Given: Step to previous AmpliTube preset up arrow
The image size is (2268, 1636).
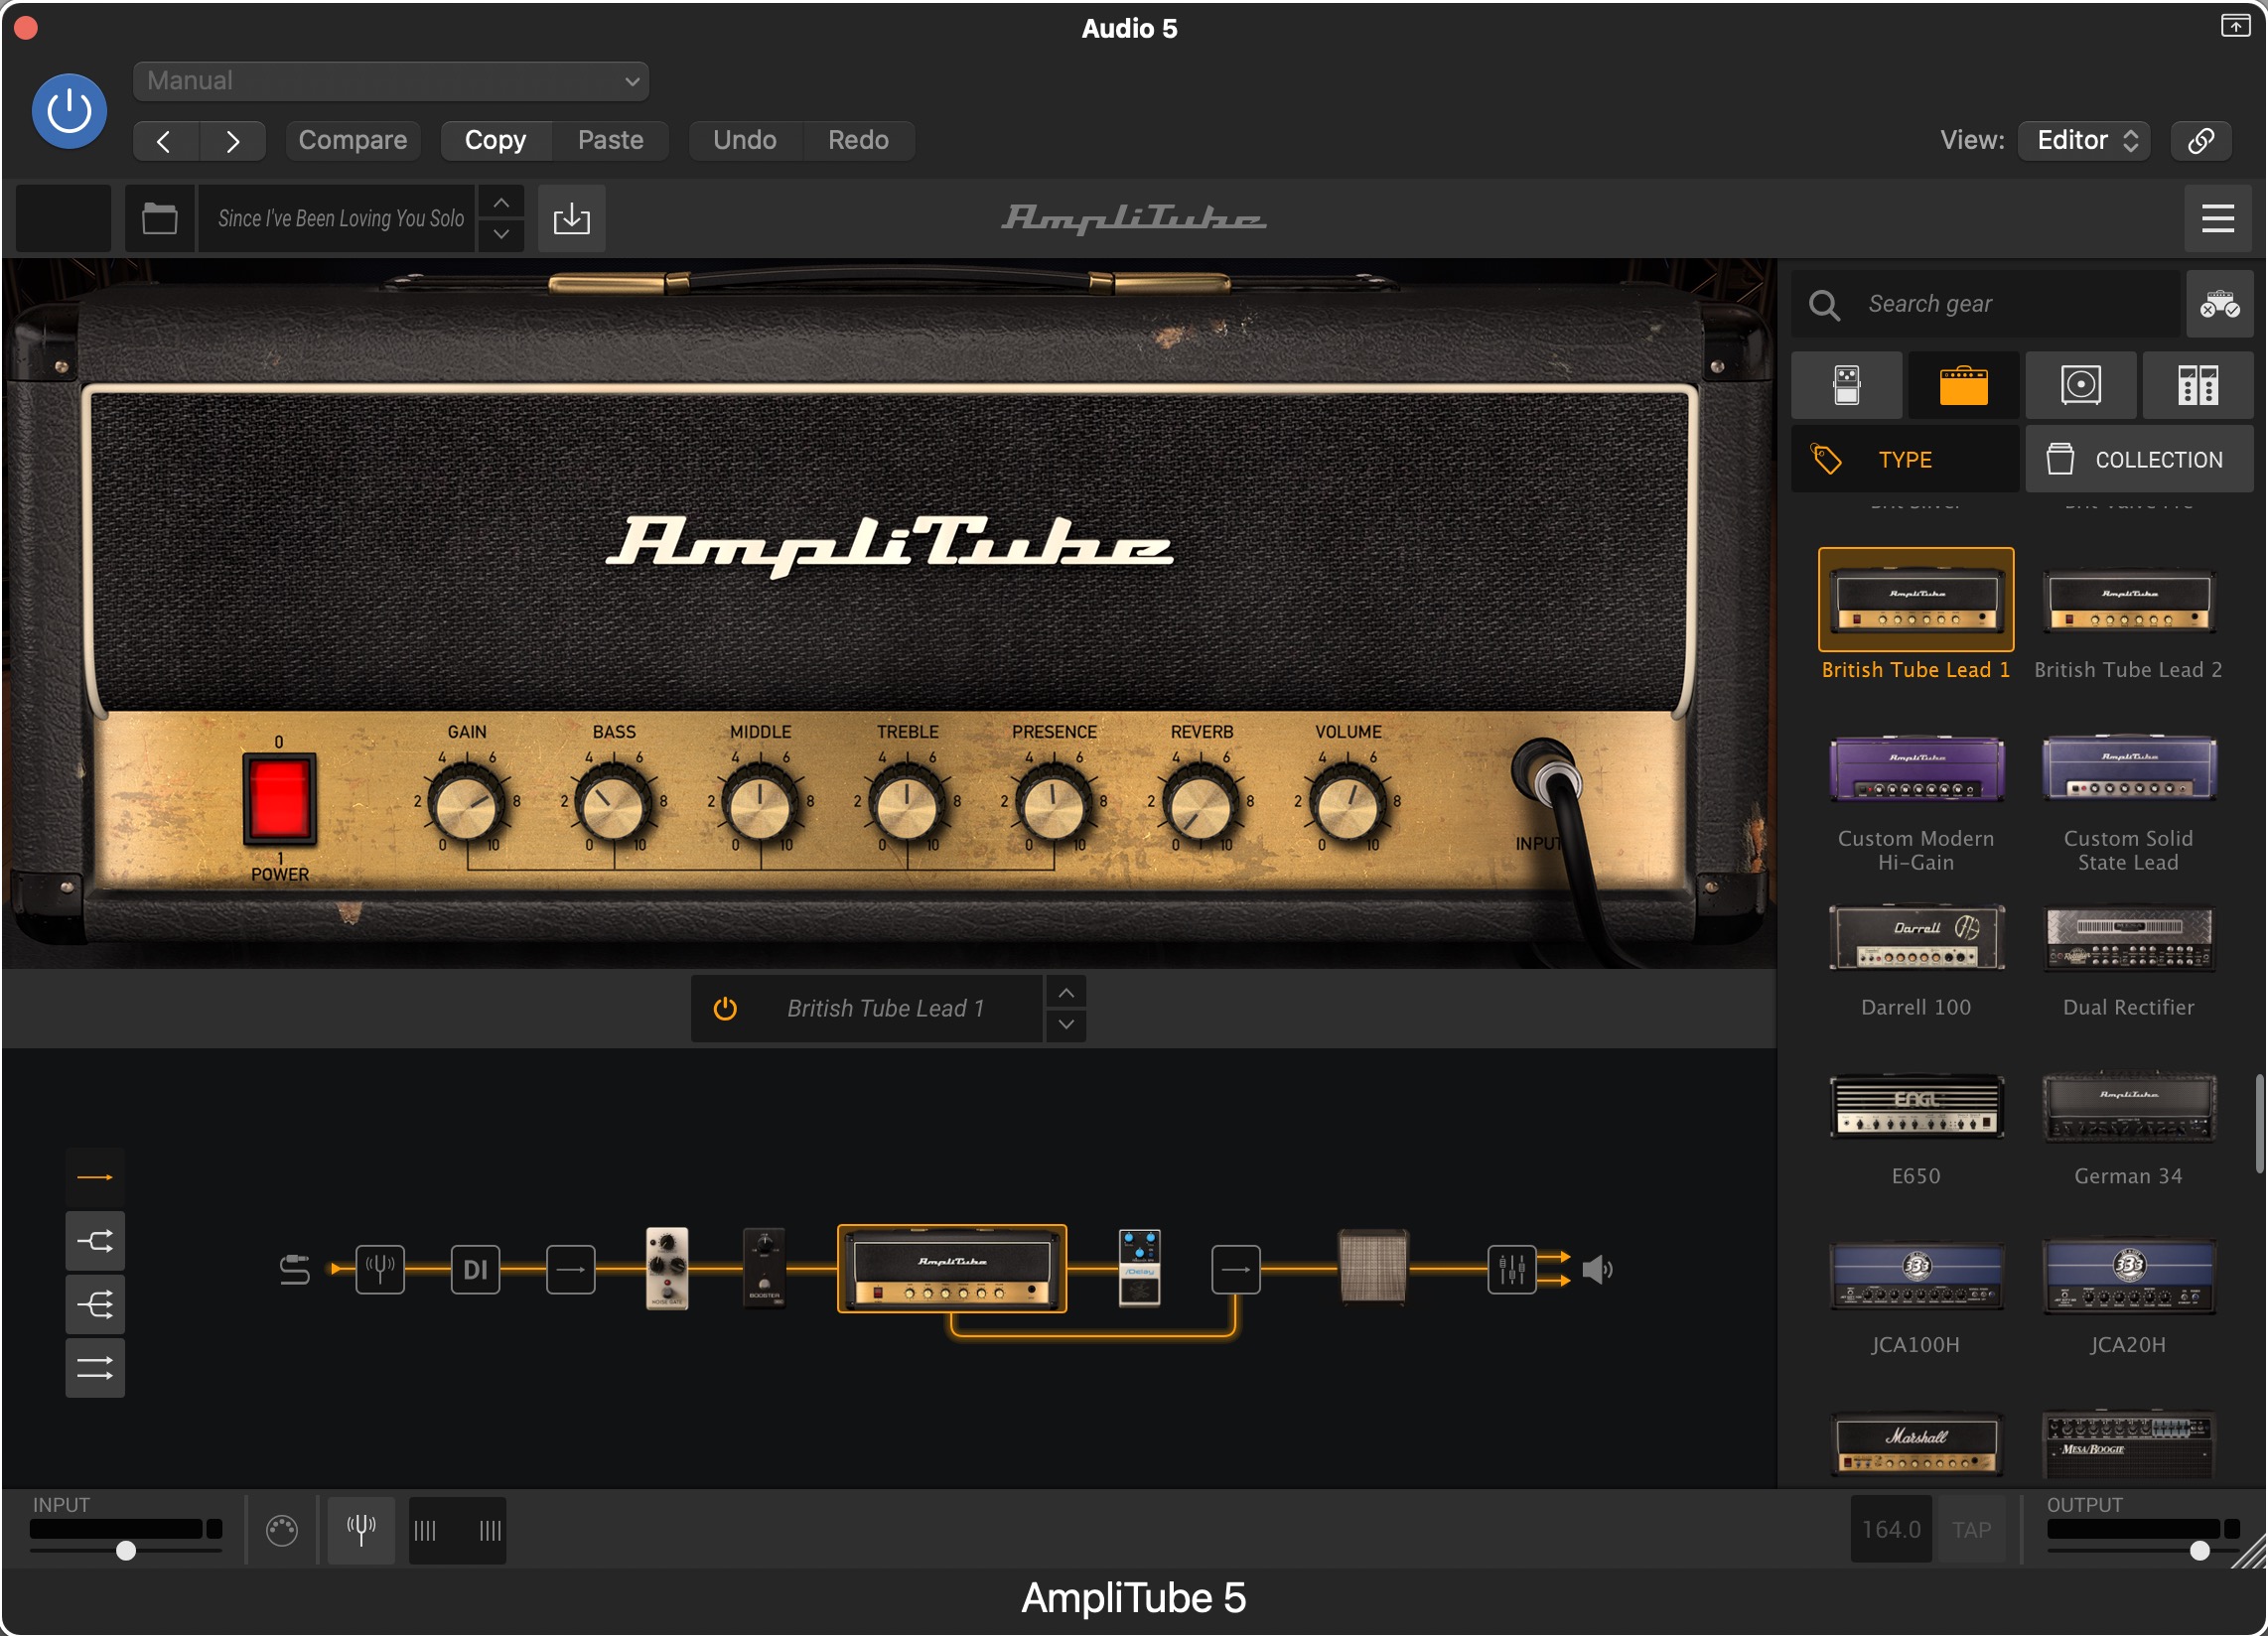Looking at the screenshot, I should 501,202.
